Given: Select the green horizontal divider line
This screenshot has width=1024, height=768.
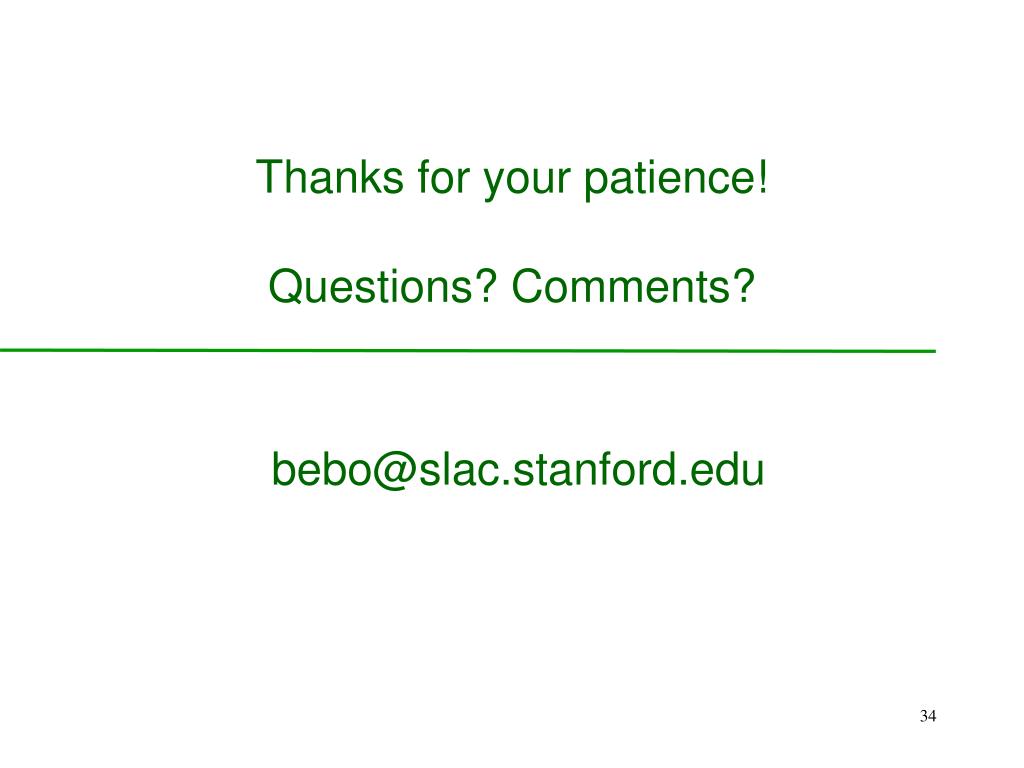Looking at the screenshot, I should (468, 351).
